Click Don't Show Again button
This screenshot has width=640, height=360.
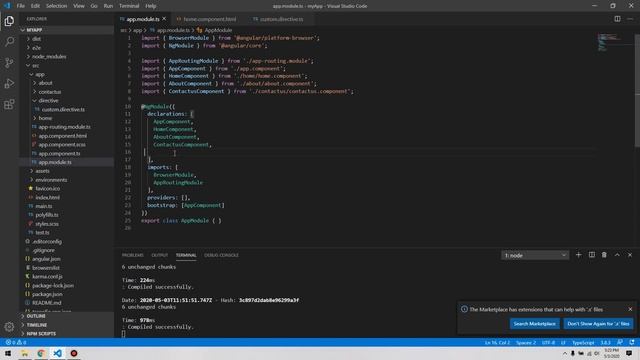598,324
